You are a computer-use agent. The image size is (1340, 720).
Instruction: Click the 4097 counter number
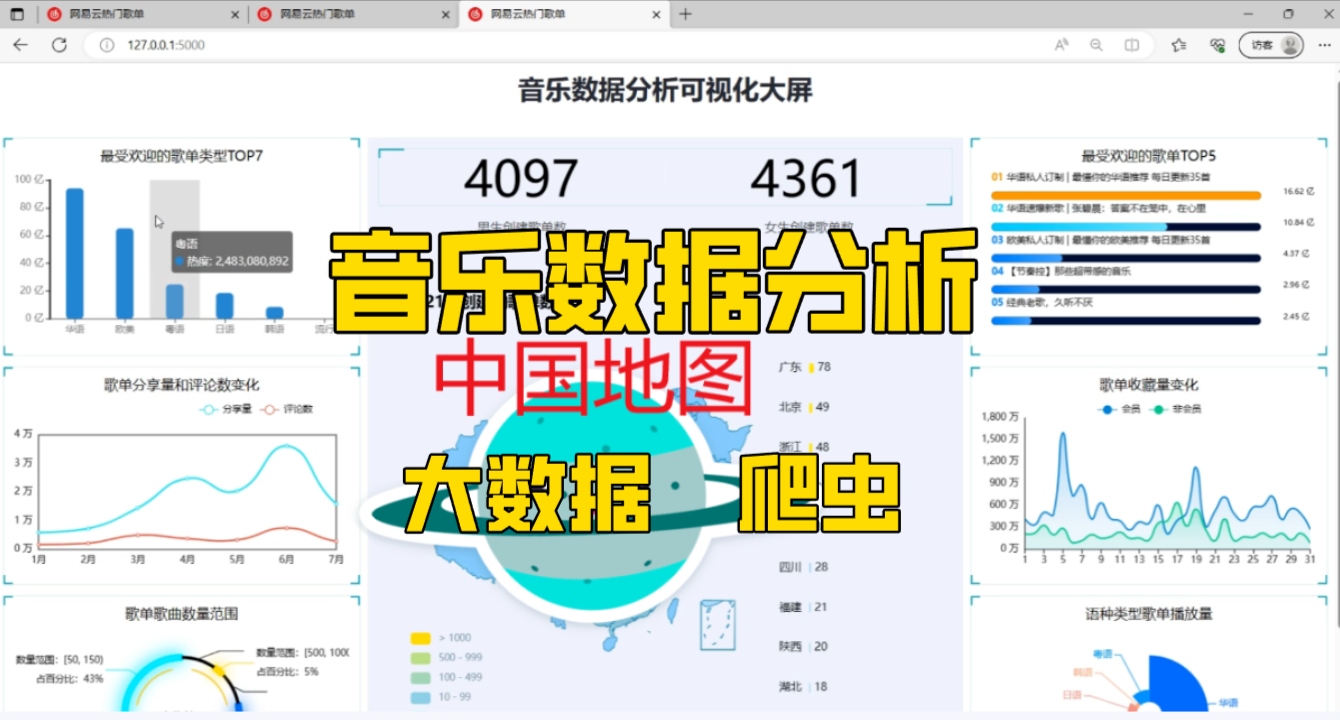click(x=521, y=179)
